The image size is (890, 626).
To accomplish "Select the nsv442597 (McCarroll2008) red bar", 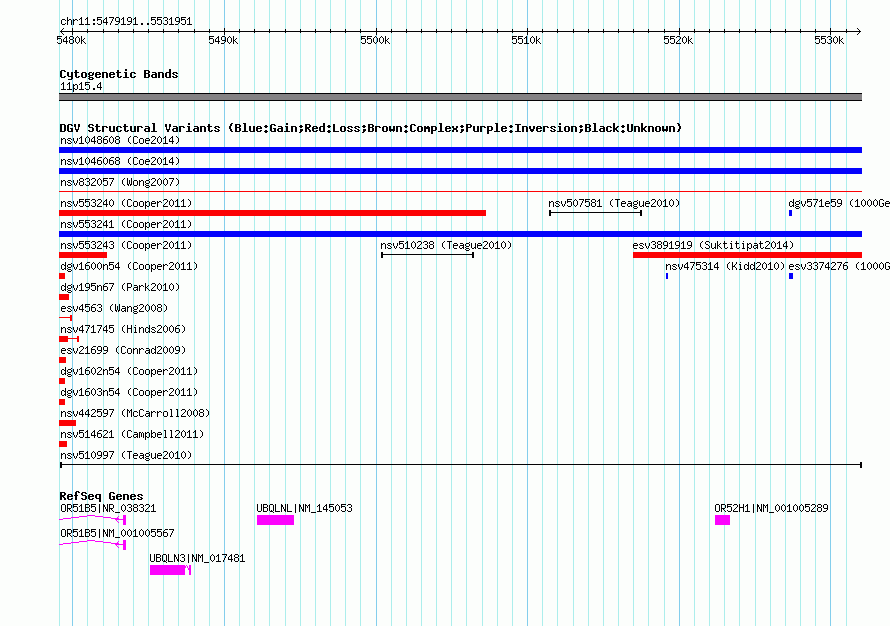I will point(68,423).
